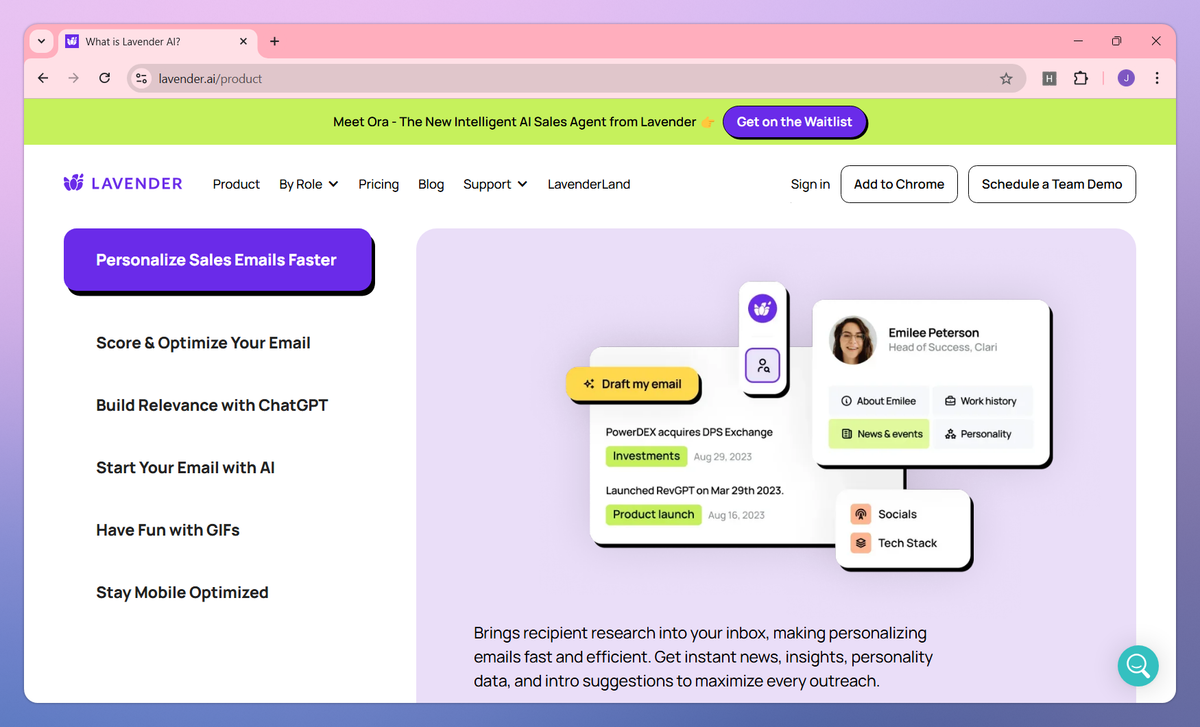Open a new tab with plus icon
Screen dimensions: 1200x727
275,41
